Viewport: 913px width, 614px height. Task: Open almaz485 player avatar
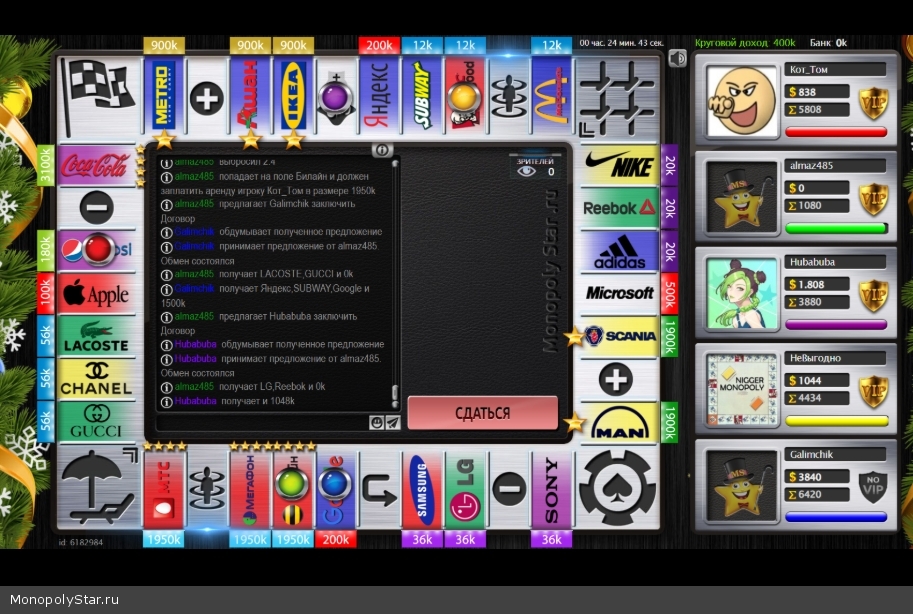pos(742,197)
